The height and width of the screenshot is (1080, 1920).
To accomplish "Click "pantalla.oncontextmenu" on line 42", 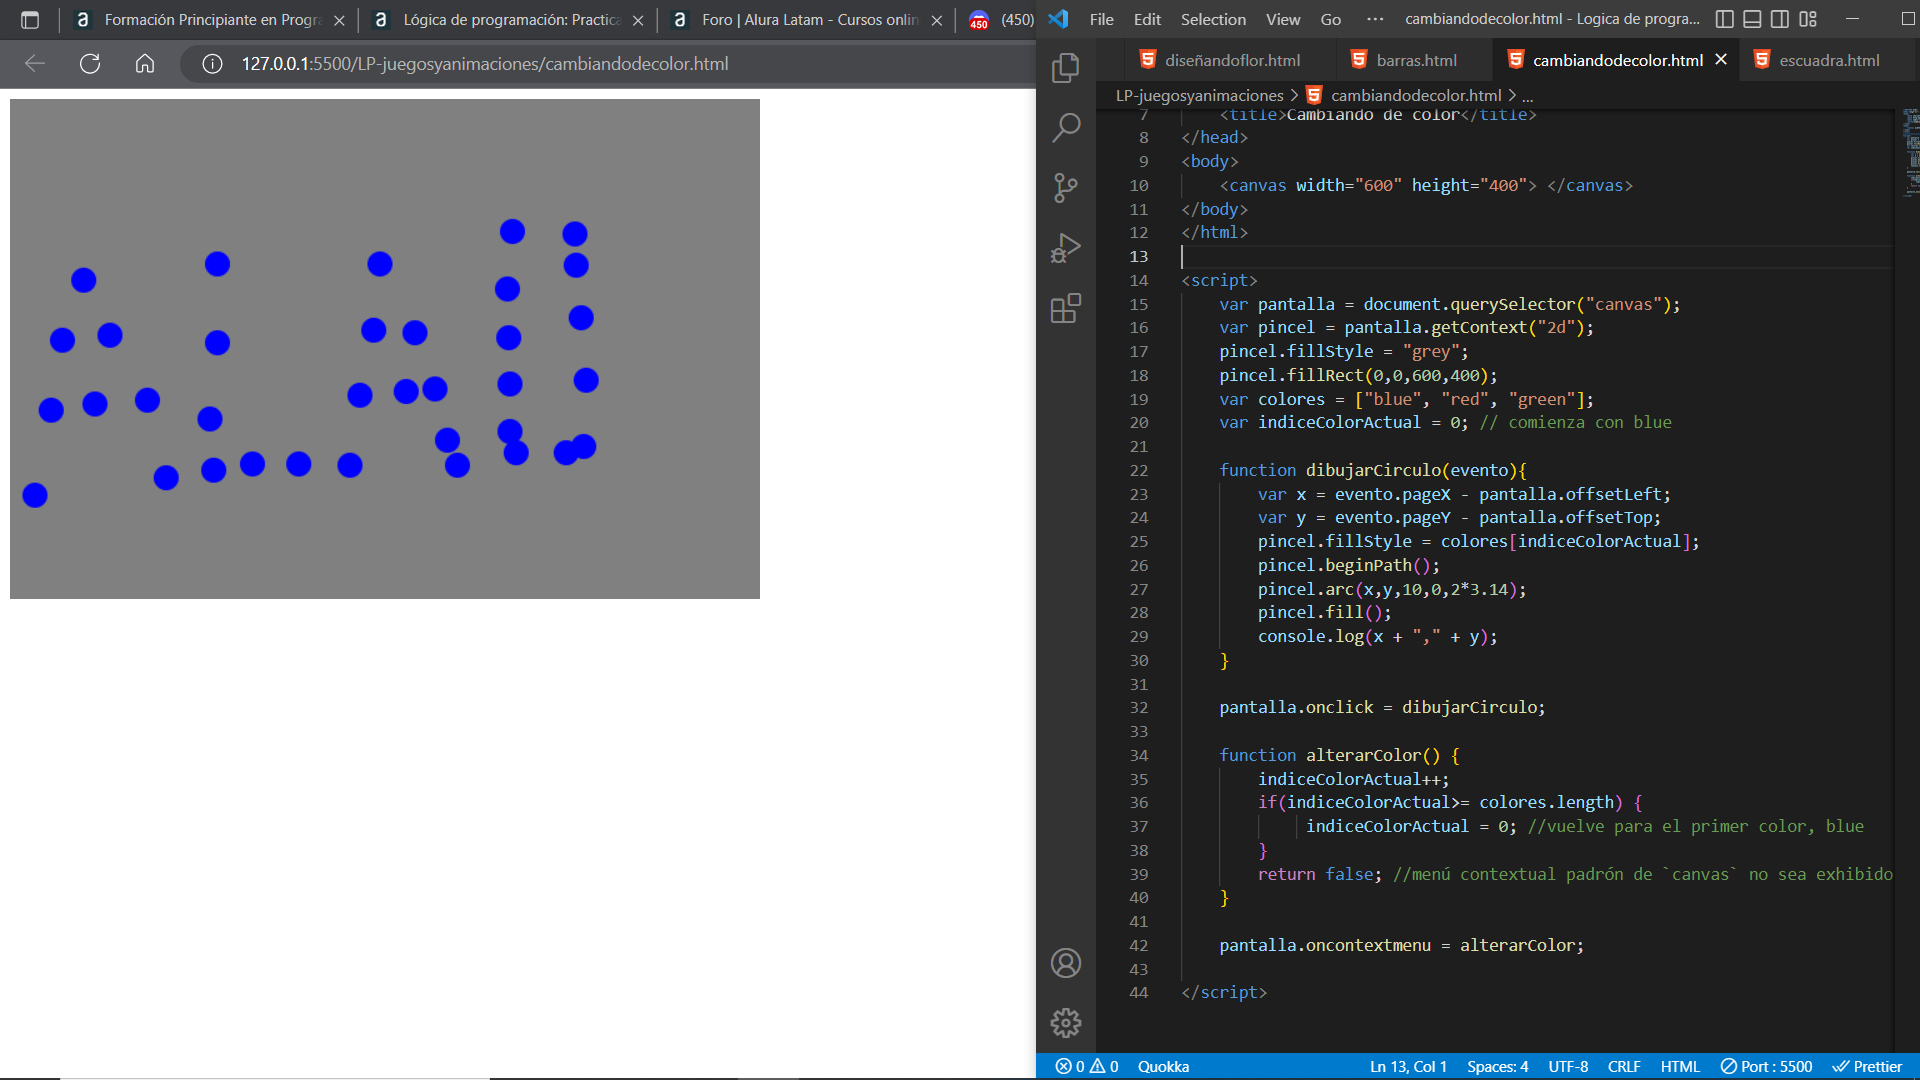I will point(1325,945).
